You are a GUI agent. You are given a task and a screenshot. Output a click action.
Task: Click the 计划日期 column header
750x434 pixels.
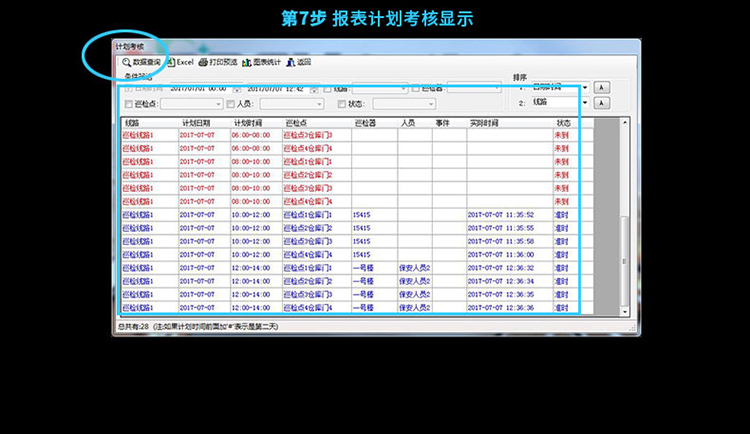196,123
